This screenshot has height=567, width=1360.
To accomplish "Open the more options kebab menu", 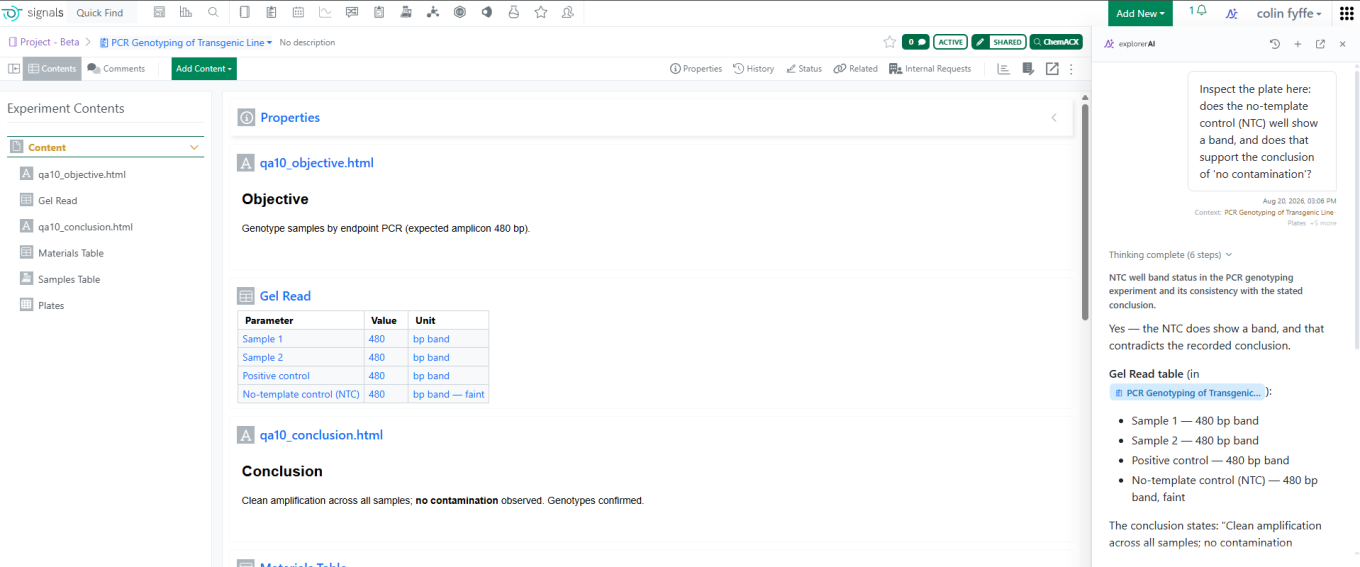I will pyautogui.click(x=1071, y=69).
